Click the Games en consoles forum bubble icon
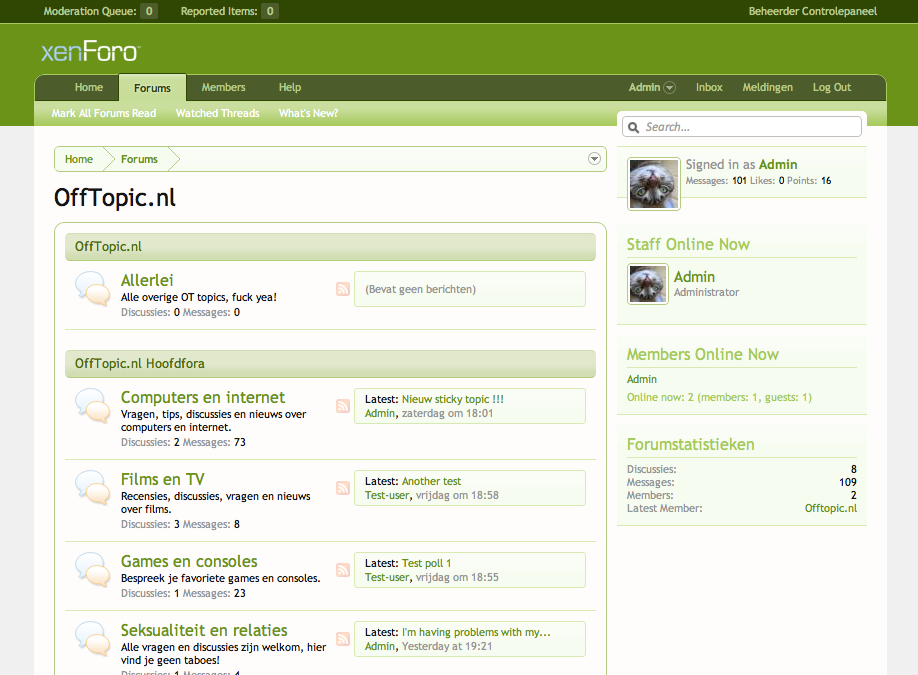 click(93, 570)
